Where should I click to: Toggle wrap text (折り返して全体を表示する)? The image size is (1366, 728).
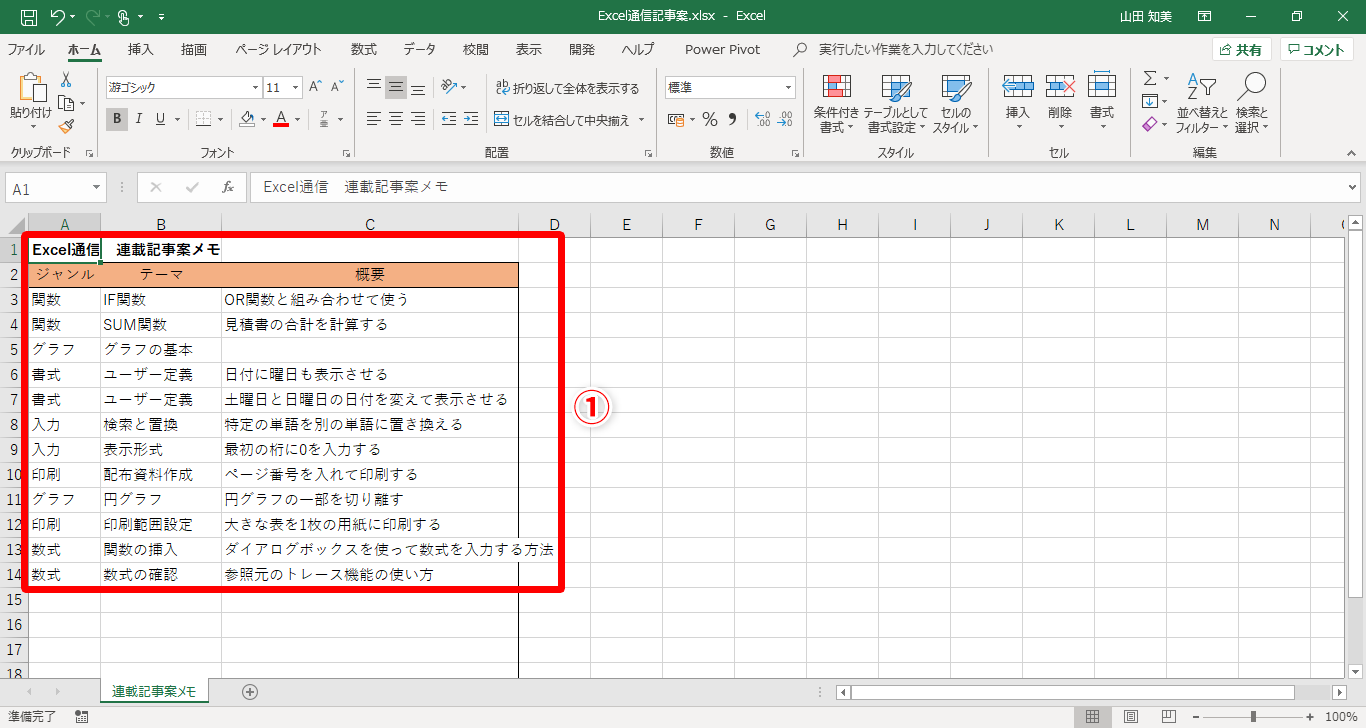tap(567, 88)
